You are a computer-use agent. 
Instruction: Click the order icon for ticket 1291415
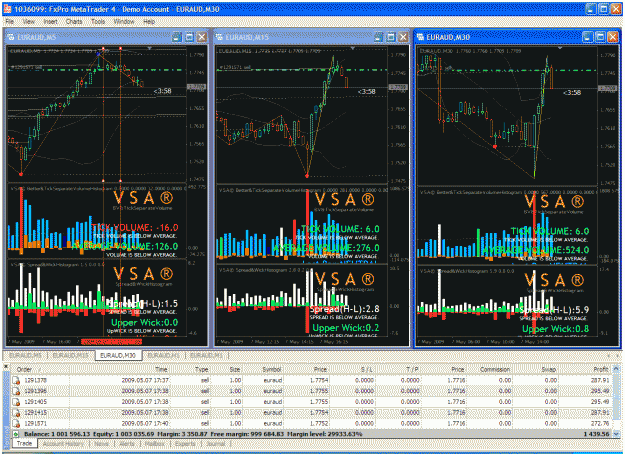pyautogui.click(x=16, y=413)
